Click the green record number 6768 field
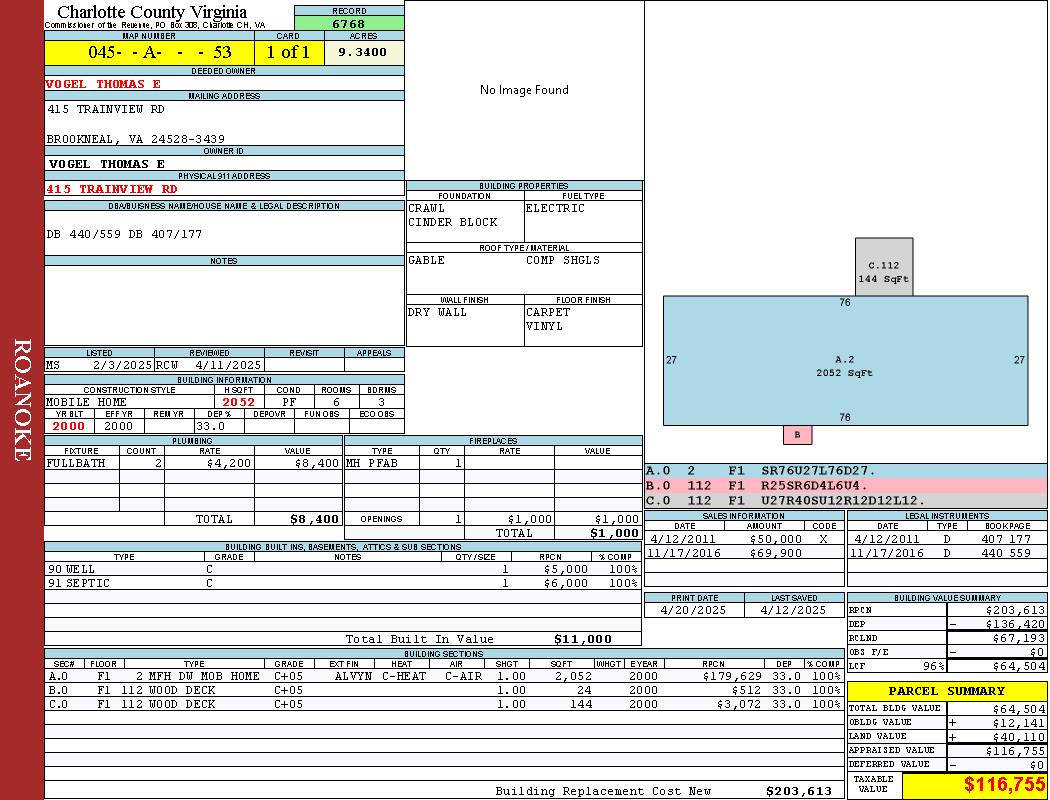Viewport: 1050px width, 800px height. (x=349, y=23)
